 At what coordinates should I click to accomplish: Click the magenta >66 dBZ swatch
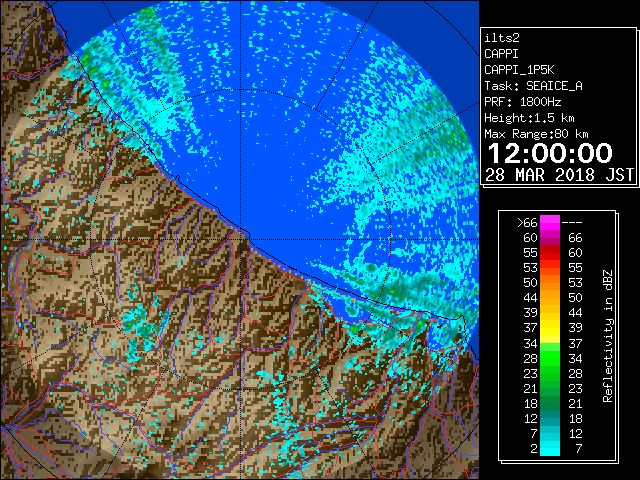pos(550,222)
